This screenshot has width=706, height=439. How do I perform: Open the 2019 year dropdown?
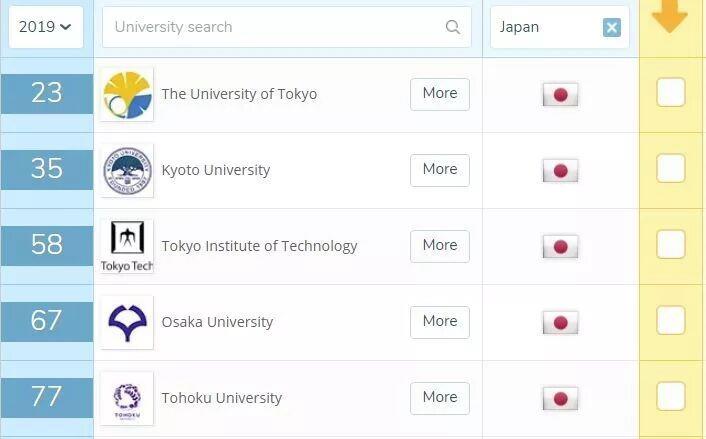[45, 27]
